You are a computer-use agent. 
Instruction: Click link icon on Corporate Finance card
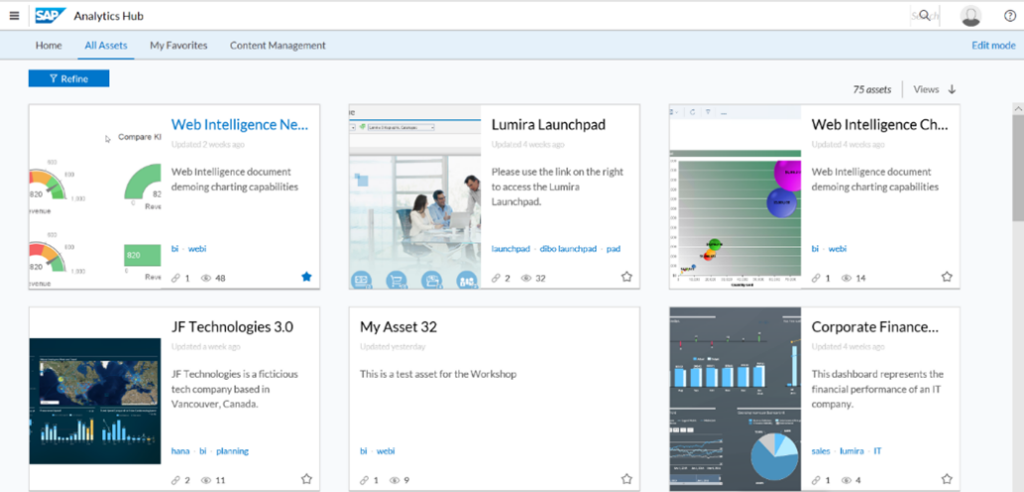[x=816, y=480]
